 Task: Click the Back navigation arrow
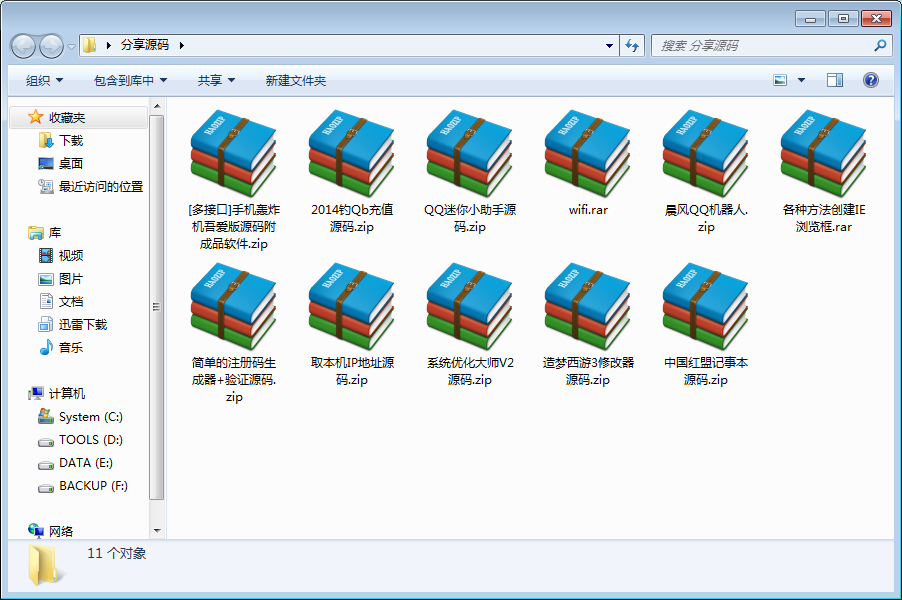tap(24, 46)
